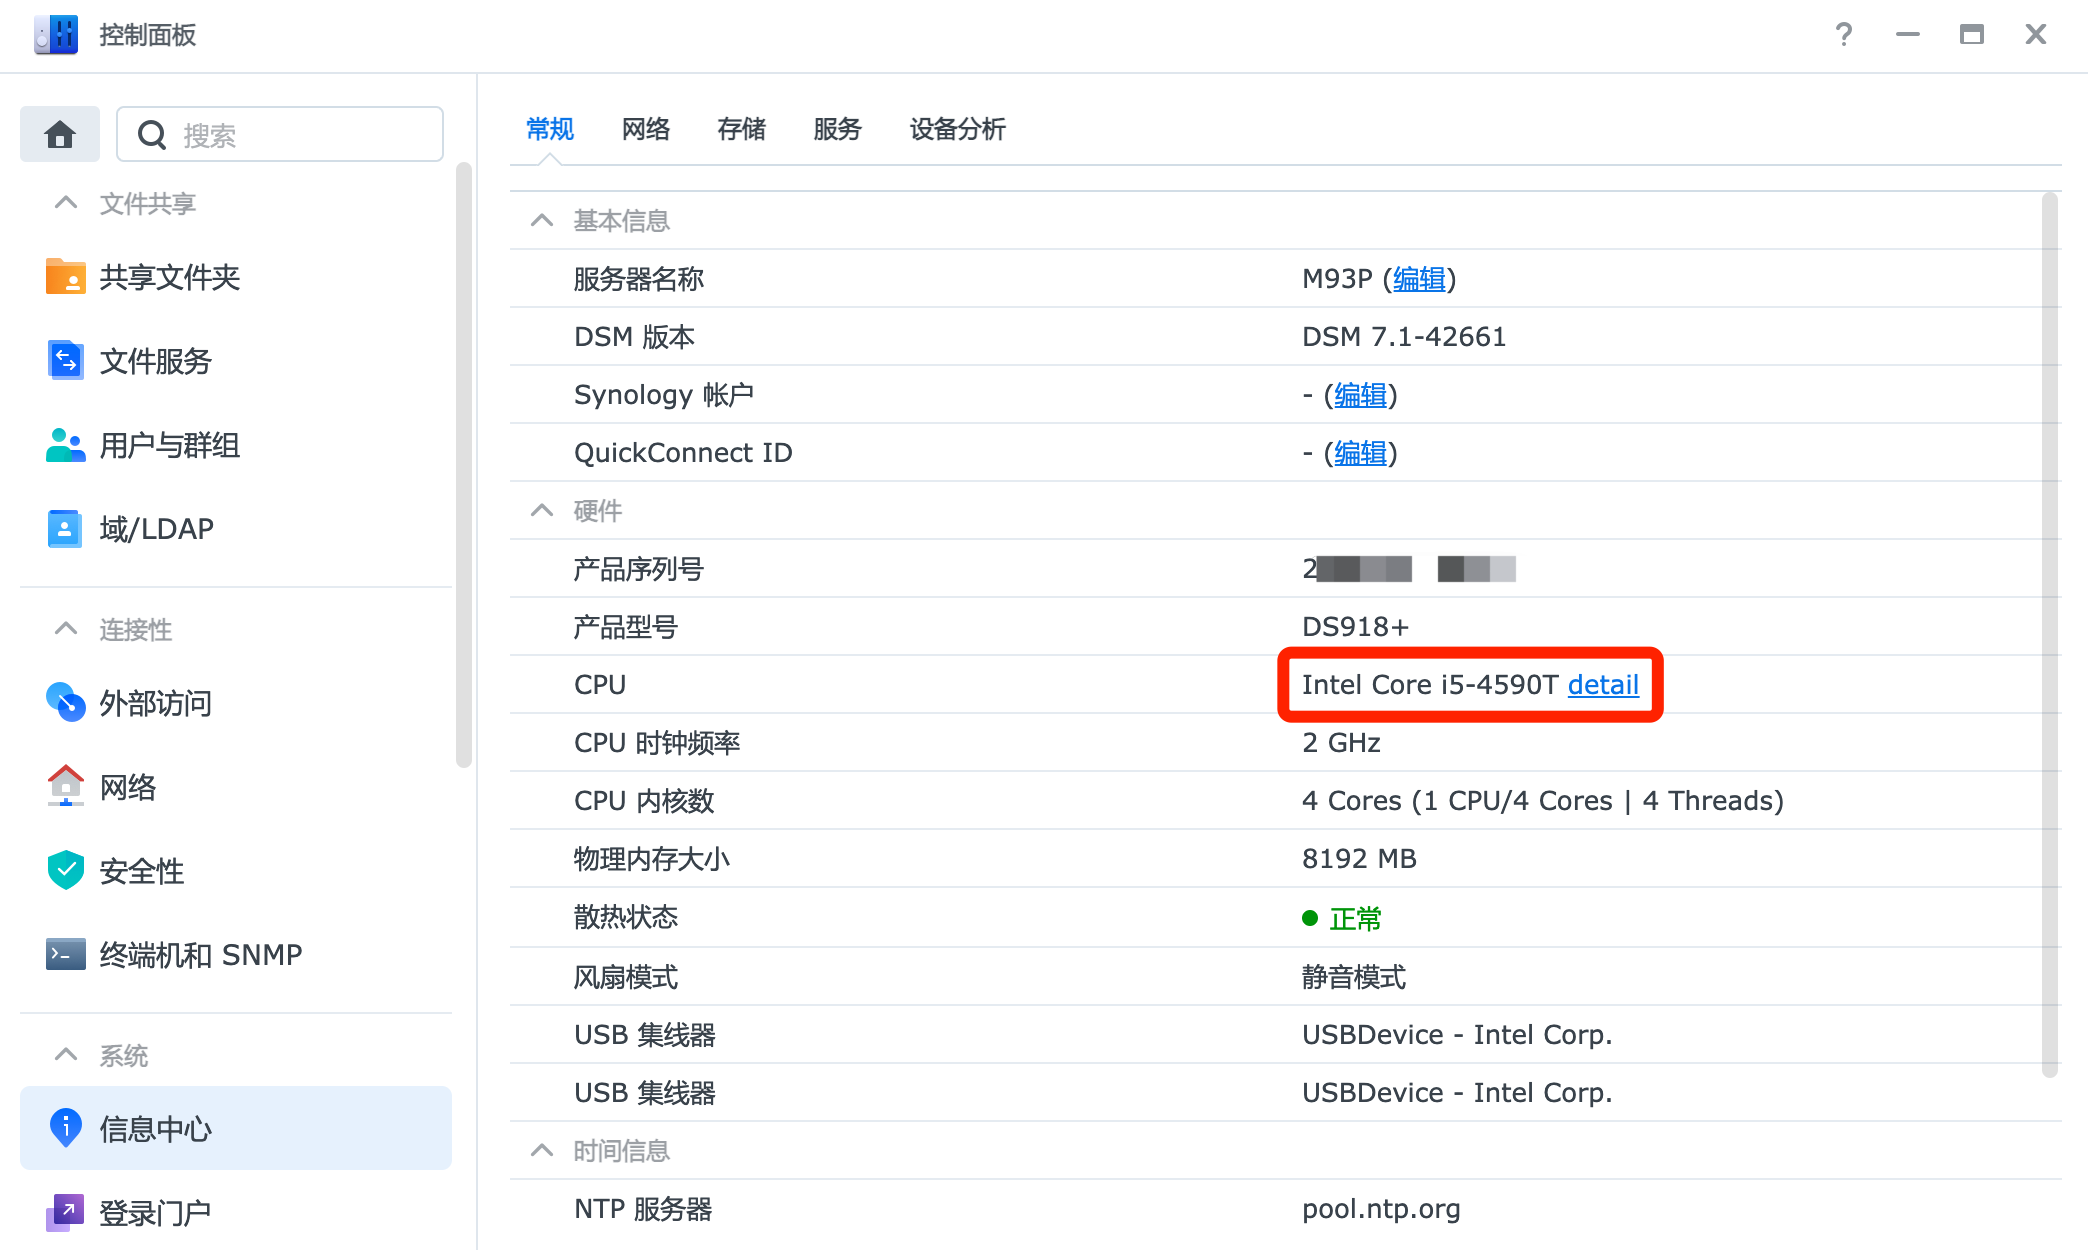
Task: Go to Control Panel home icon
Action: coord(60,134)
